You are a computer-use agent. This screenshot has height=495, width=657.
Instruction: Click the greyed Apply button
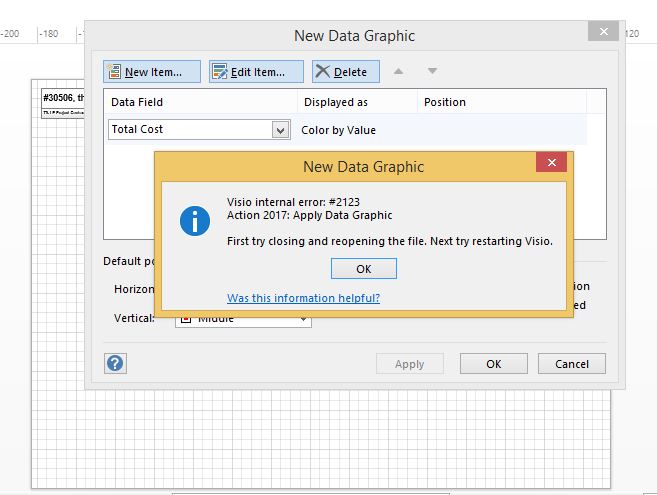410,364
